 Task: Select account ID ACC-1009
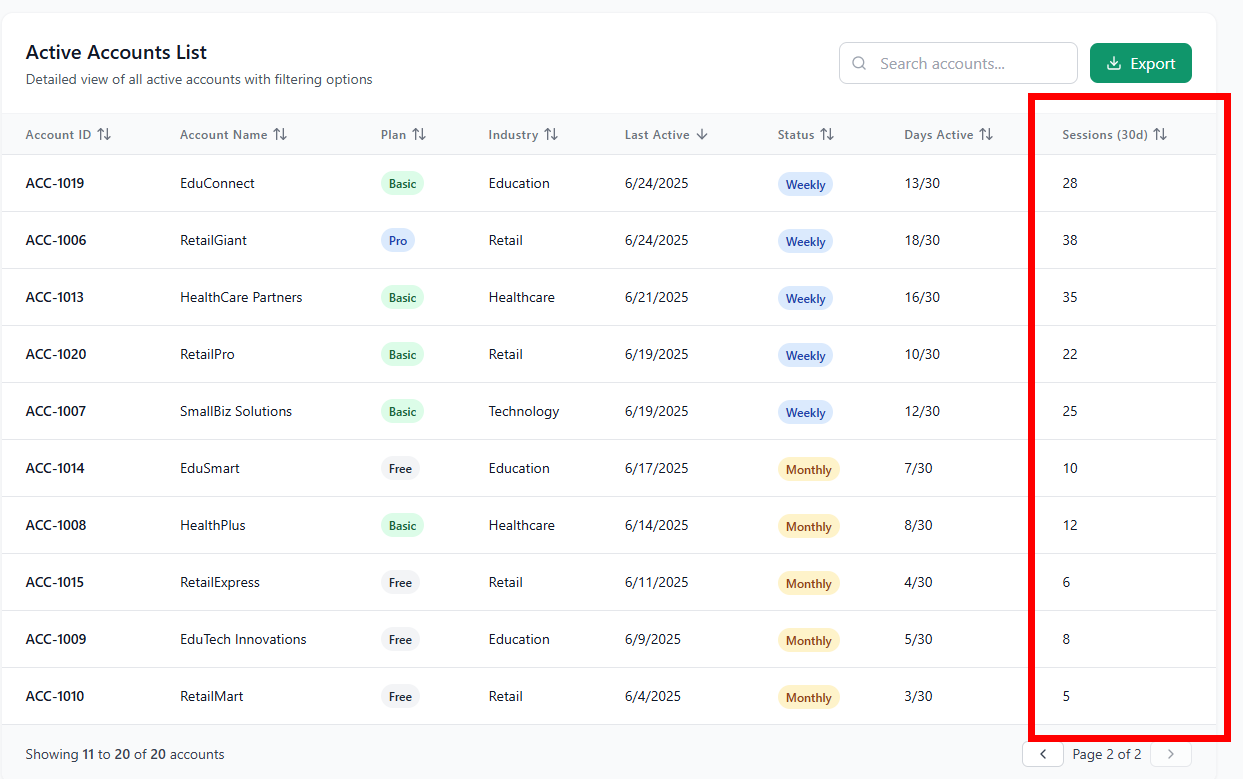56,639
